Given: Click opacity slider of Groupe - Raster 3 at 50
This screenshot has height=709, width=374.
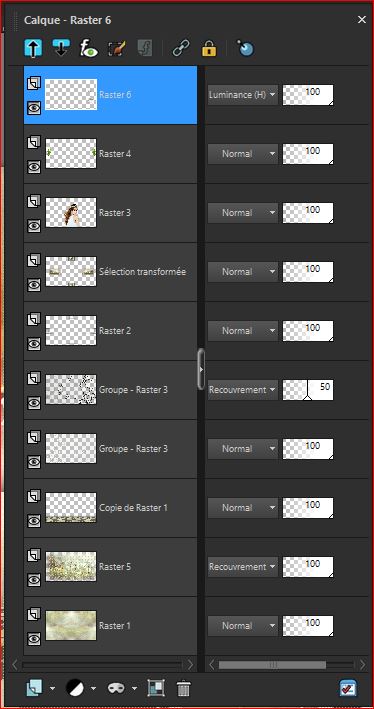Looking at the screenshot, I should (x=308, y=390).
